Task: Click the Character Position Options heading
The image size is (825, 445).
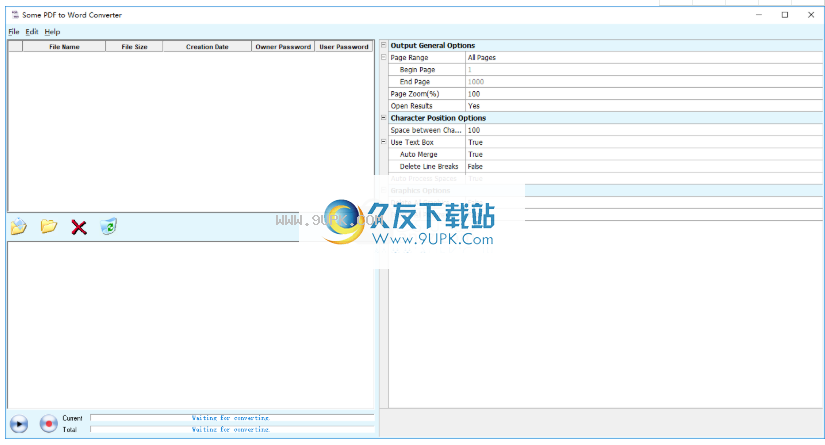Action: tap(438, 118)
